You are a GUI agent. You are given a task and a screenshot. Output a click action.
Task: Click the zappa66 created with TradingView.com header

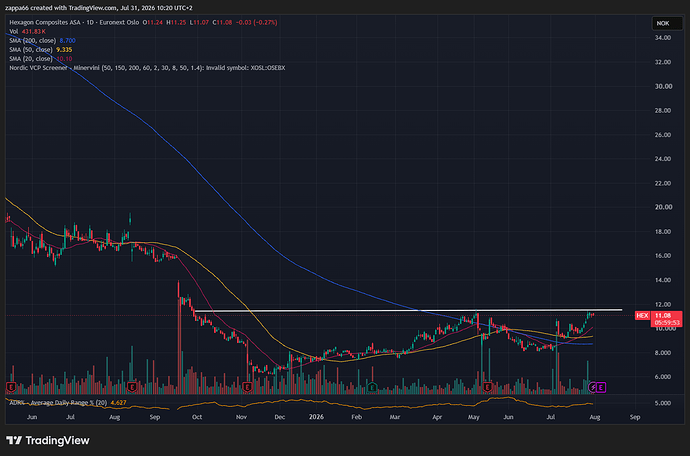[99, 8]
